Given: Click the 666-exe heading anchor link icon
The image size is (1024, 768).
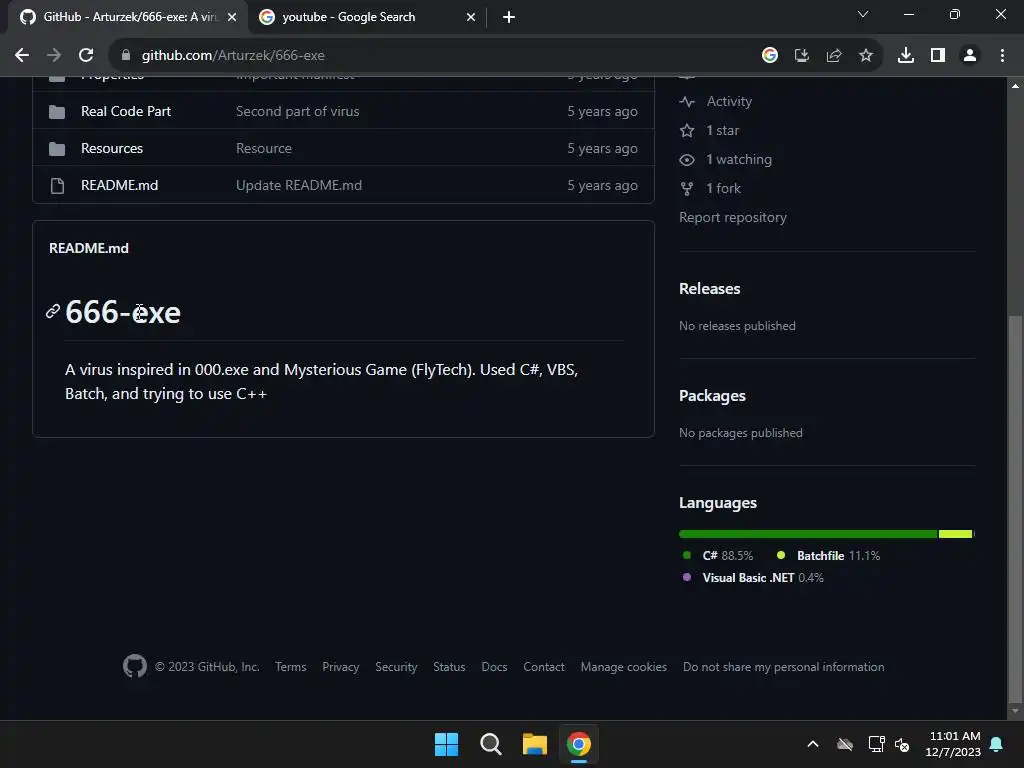Looking at the screenshot, I should (x=53, y=312).
